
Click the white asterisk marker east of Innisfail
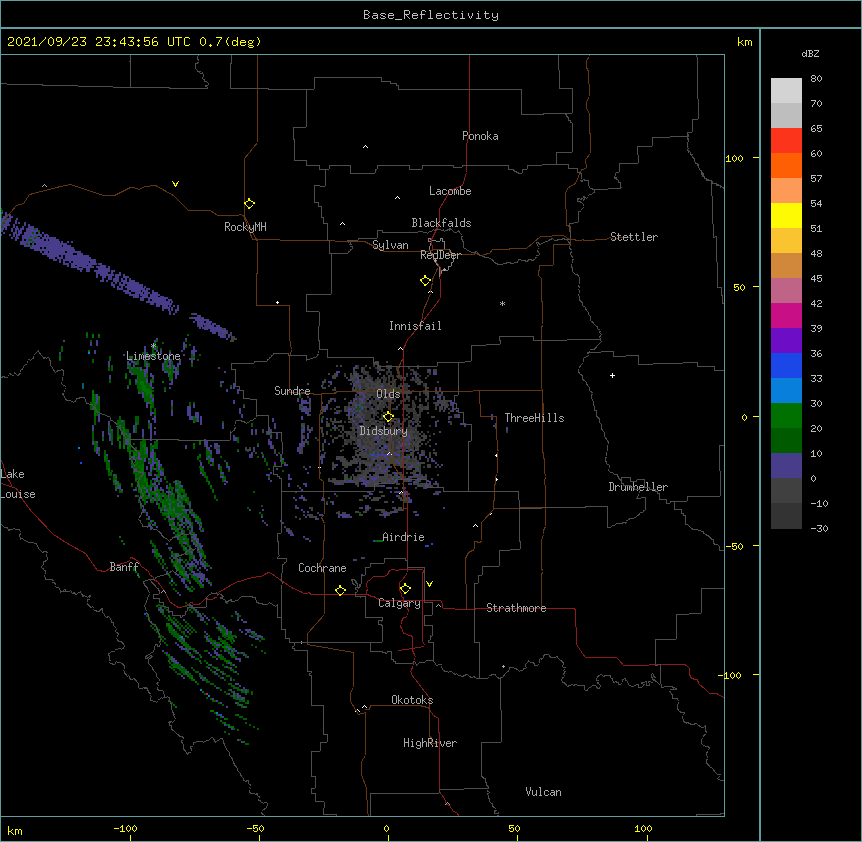pos(502,304)
